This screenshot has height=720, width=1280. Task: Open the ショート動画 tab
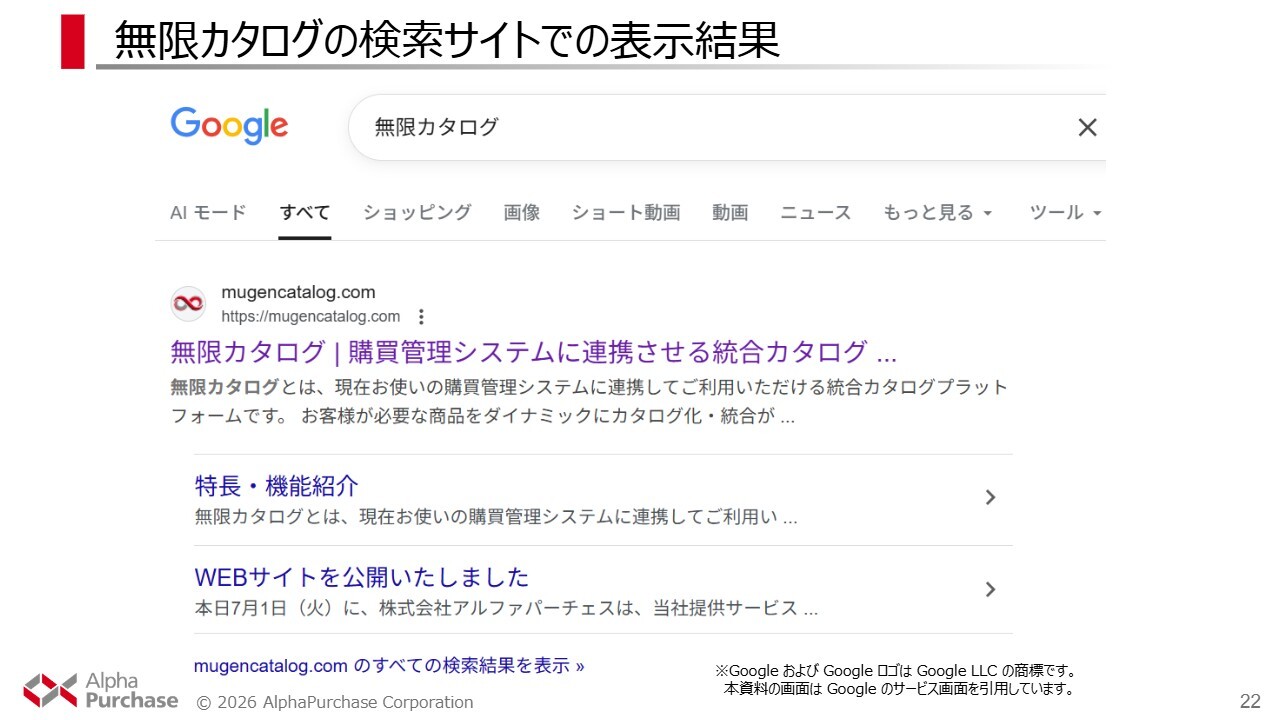[626, 213]
